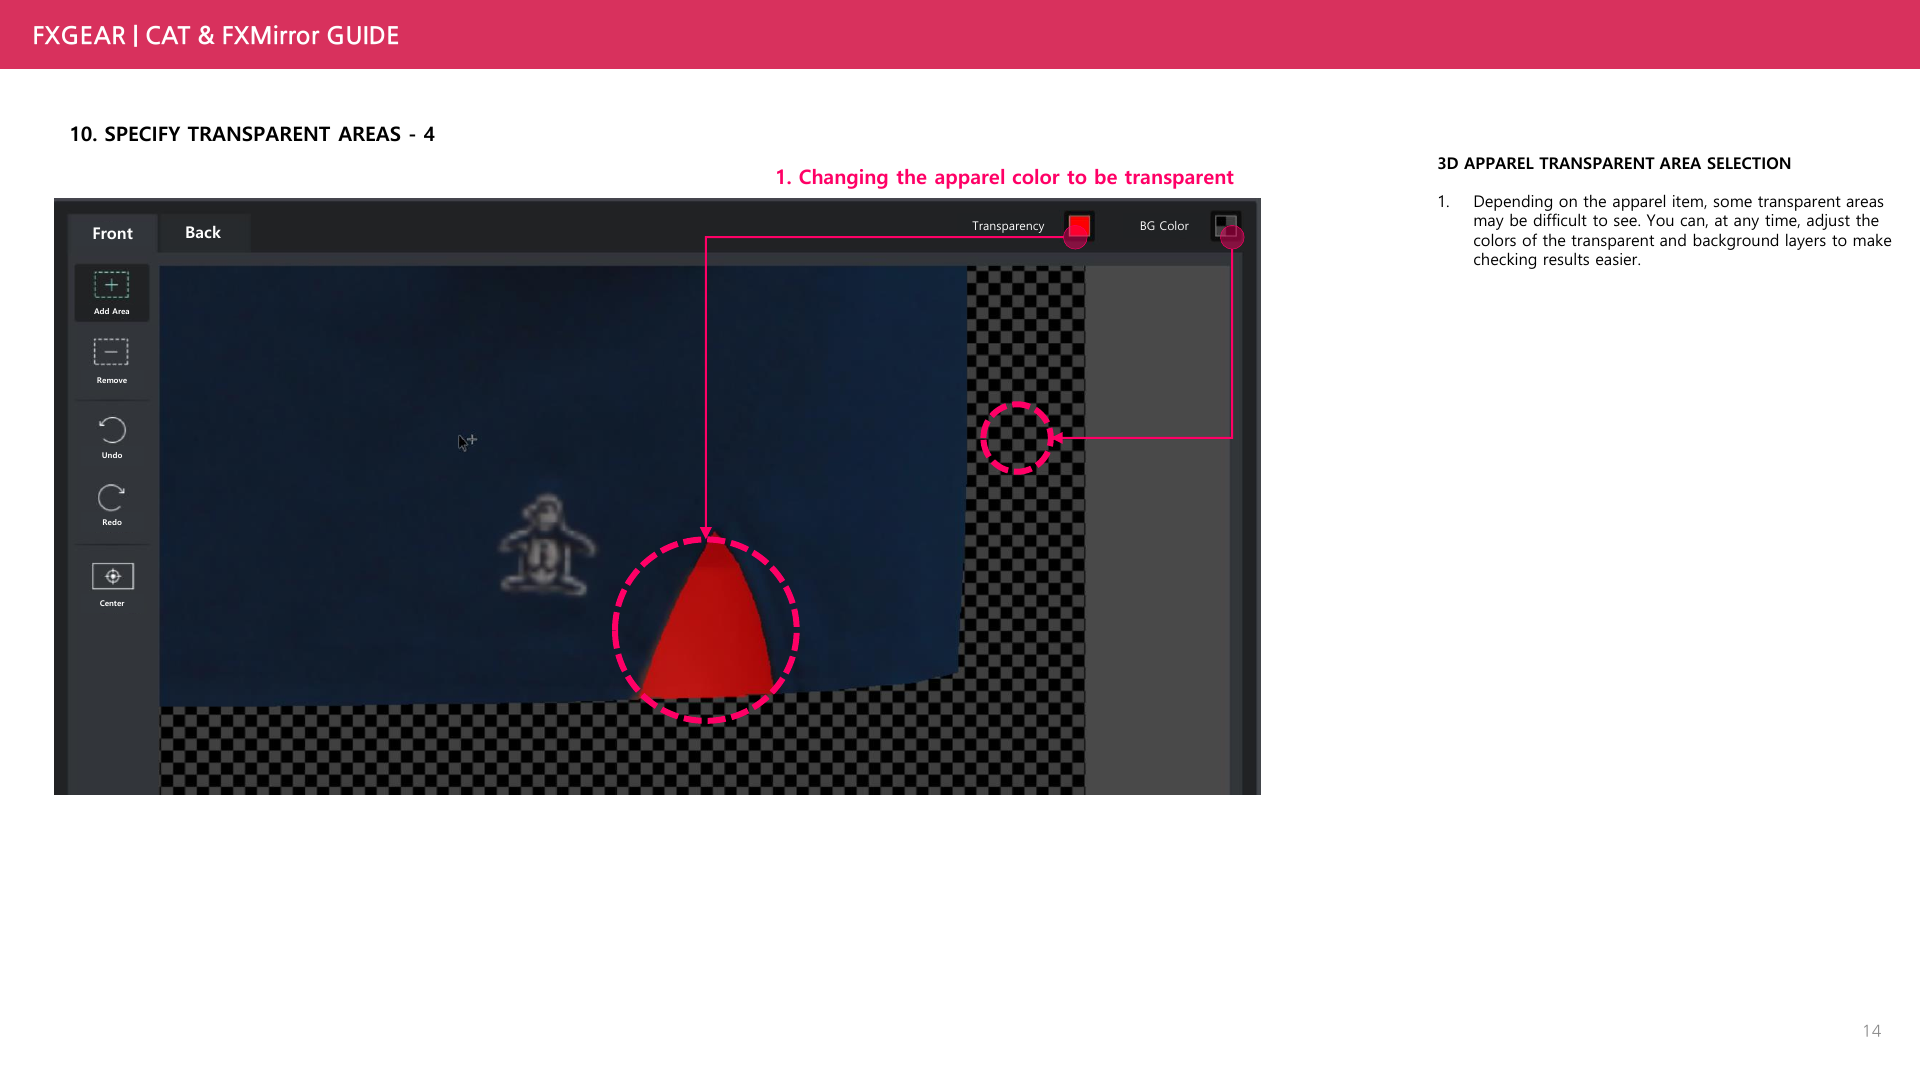
Task: Click the penguin logo on the apparel
Action: coord(547,546)
